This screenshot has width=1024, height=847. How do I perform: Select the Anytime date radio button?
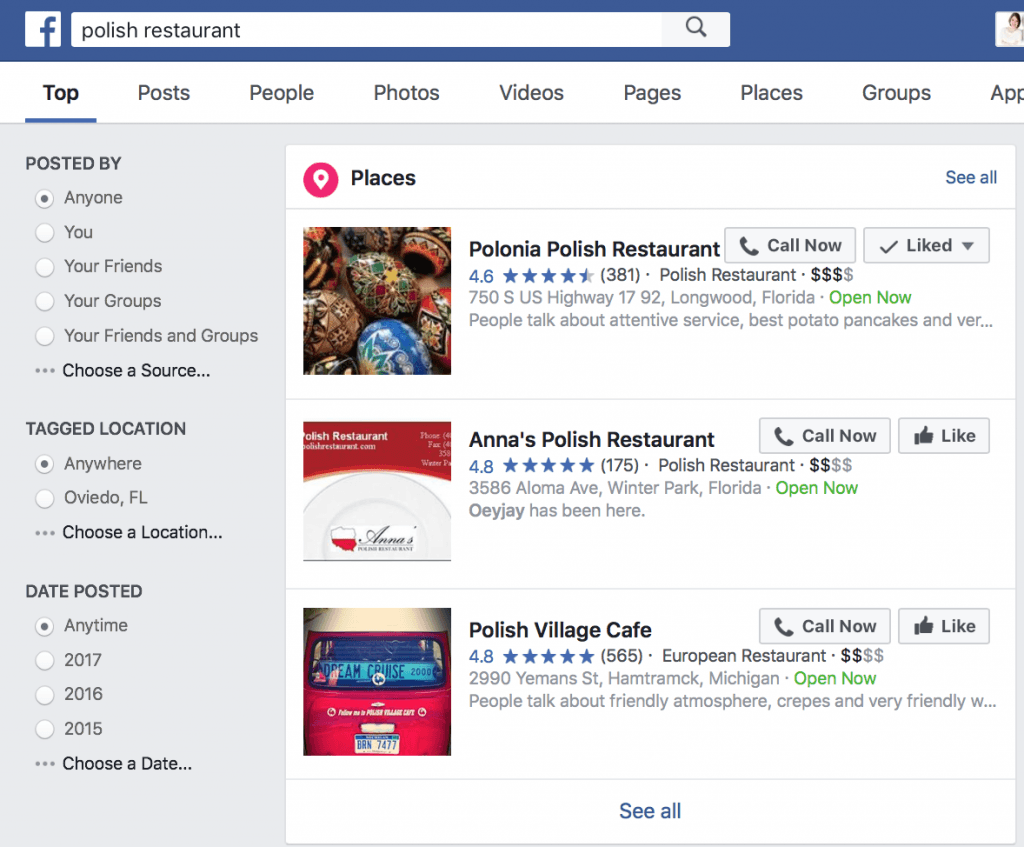pos(44,626)
